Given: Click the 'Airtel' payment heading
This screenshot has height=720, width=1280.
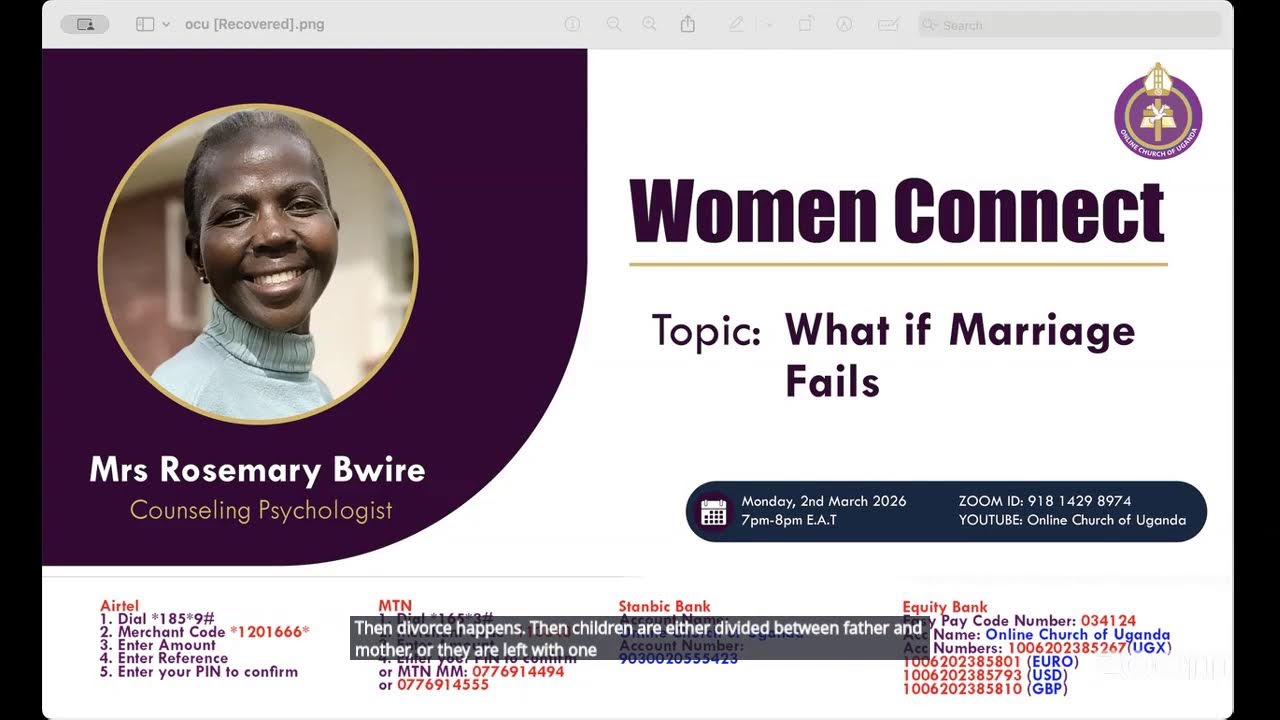Looking at the screenshot, I should (120, 606).
